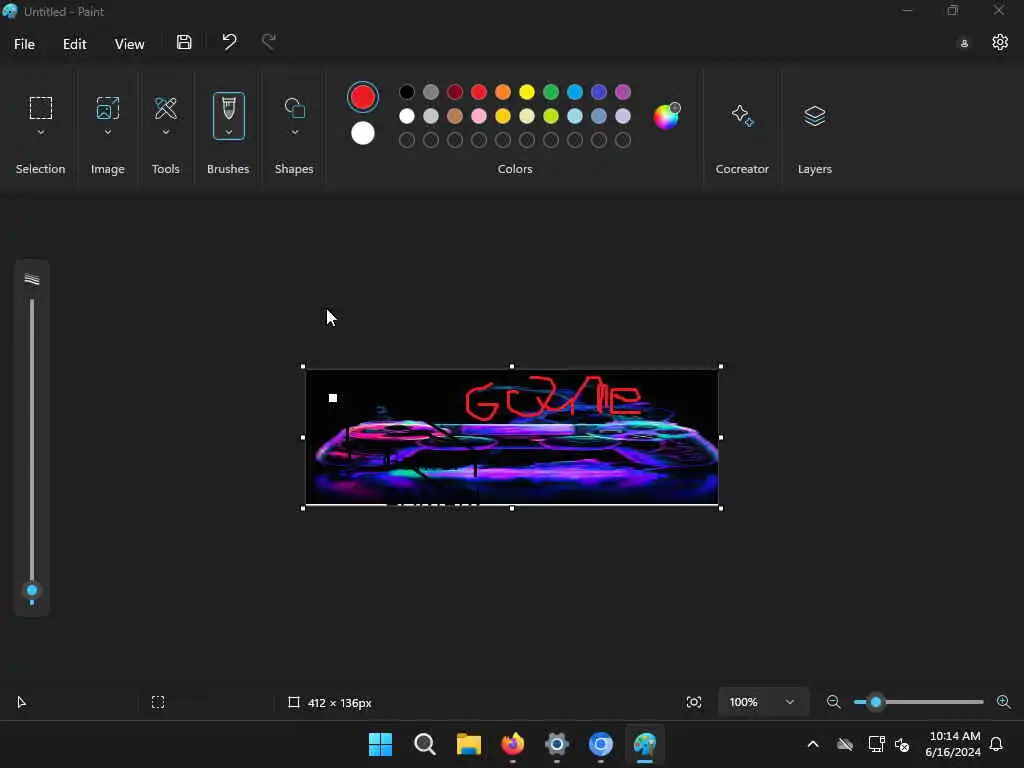
Task: Click the Colors group label
Action: tap(515, 169)
